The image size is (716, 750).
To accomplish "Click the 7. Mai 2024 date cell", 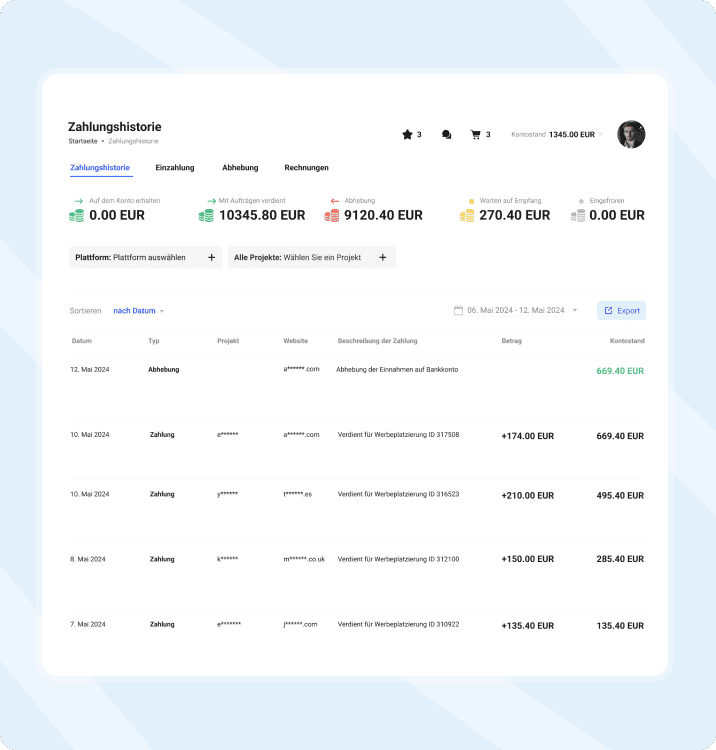I will point(88,624).
